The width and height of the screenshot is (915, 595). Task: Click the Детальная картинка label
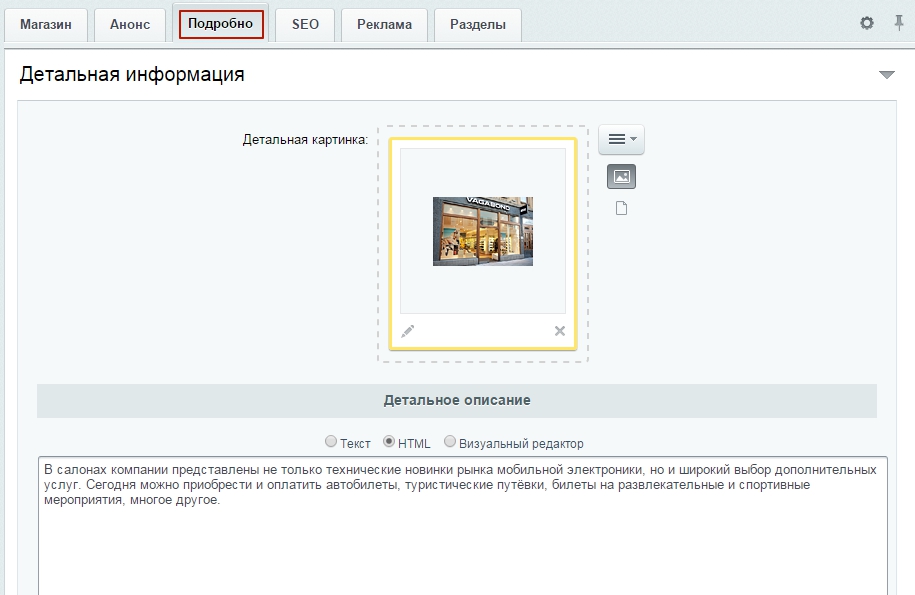[305, 140]
